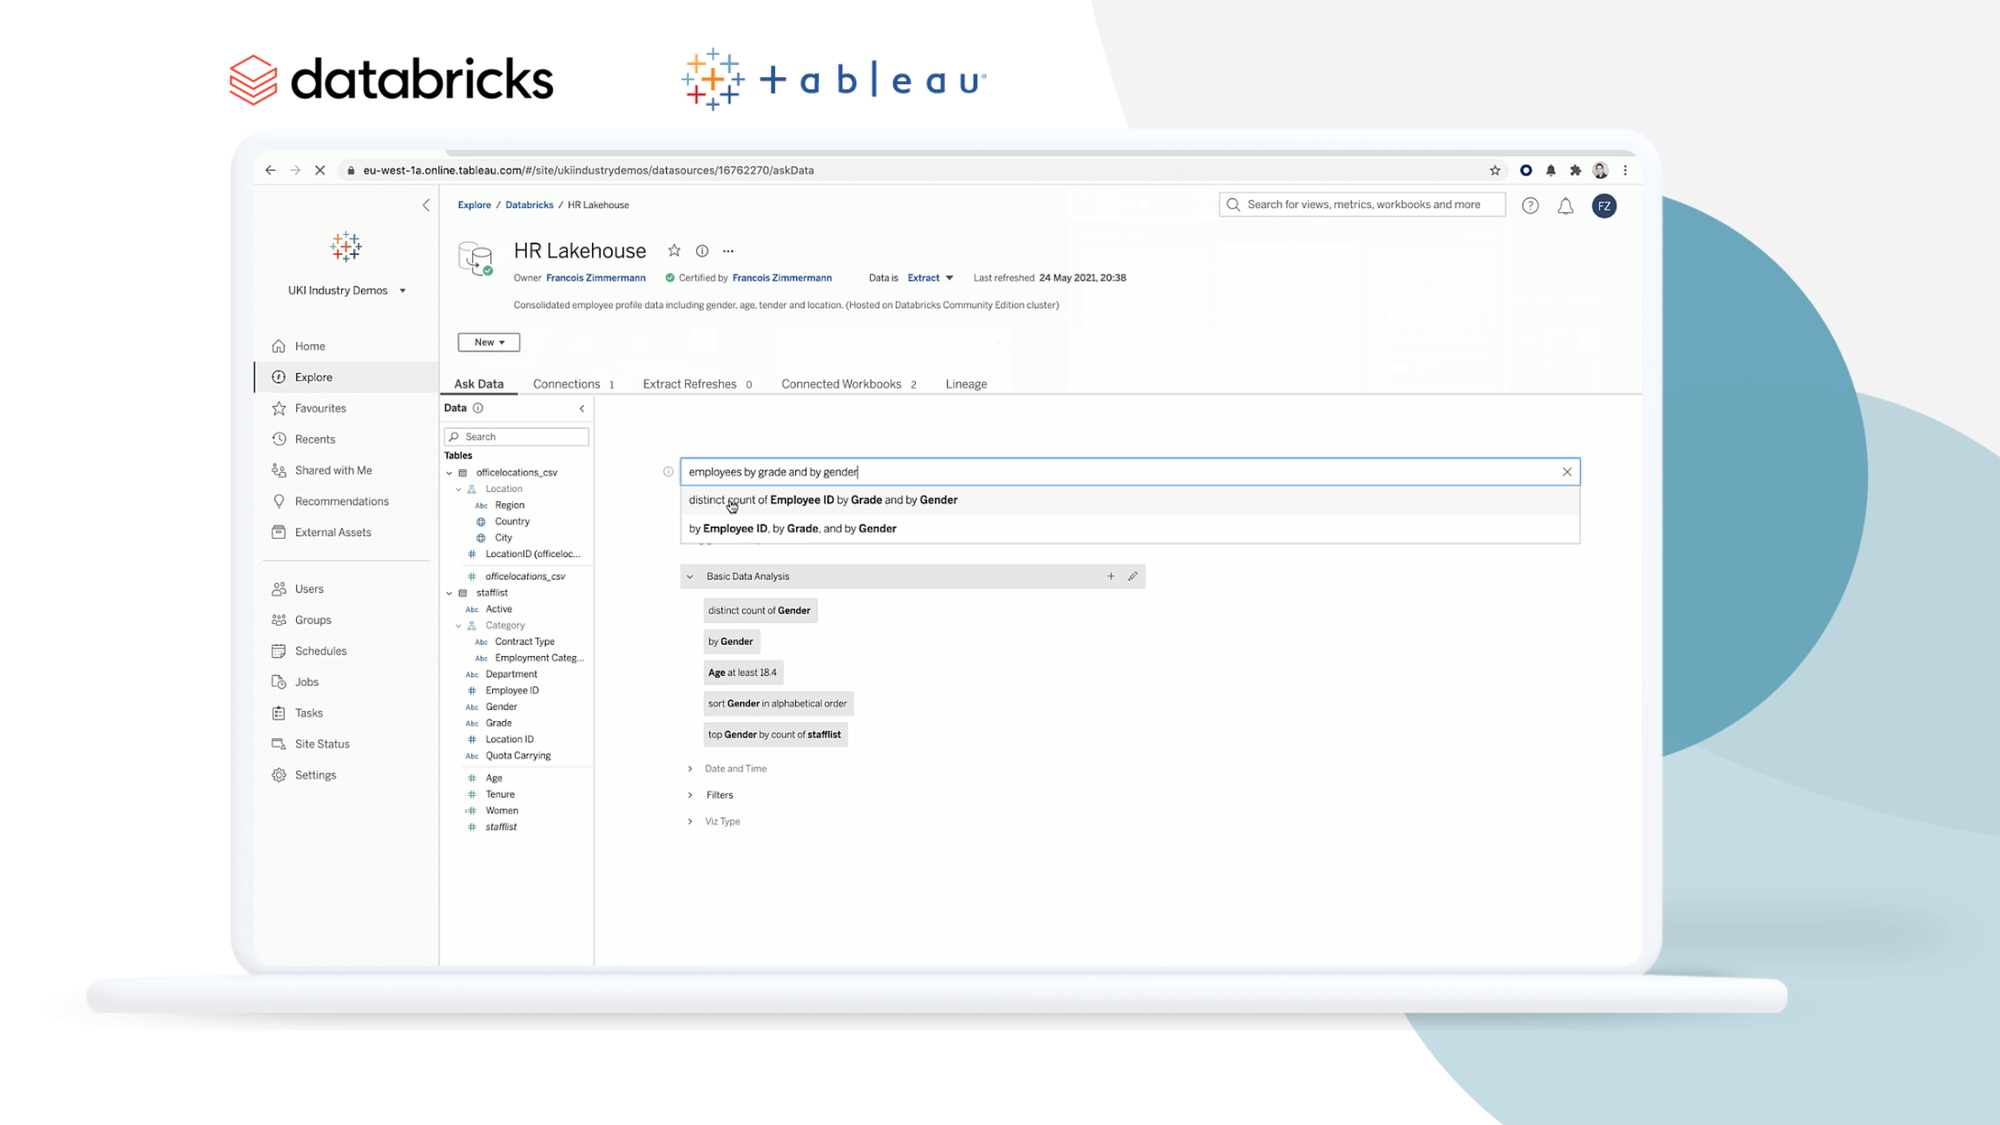Clear the Ask Data query with X
This screenshot has width=2000, height=1125.
click(x=1567, y=472)
